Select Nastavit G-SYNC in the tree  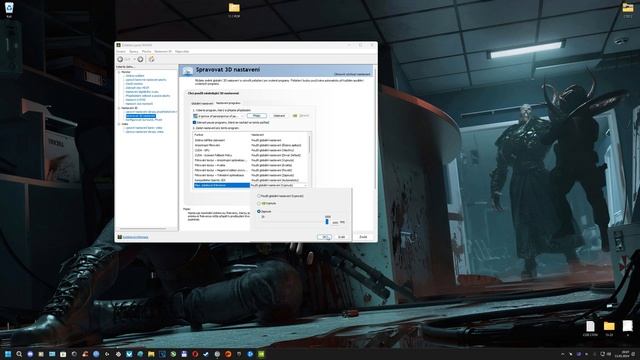[136, 100]
